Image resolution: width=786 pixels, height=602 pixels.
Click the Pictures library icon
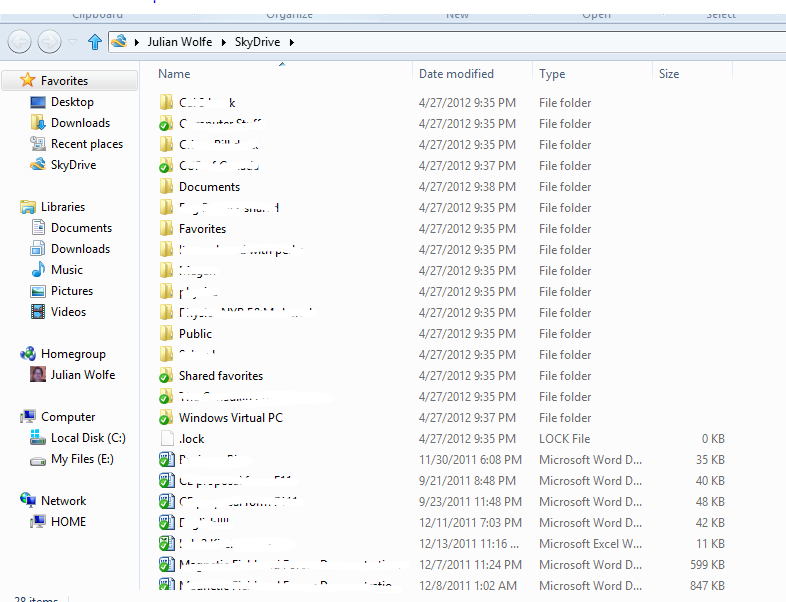point(38,291)
